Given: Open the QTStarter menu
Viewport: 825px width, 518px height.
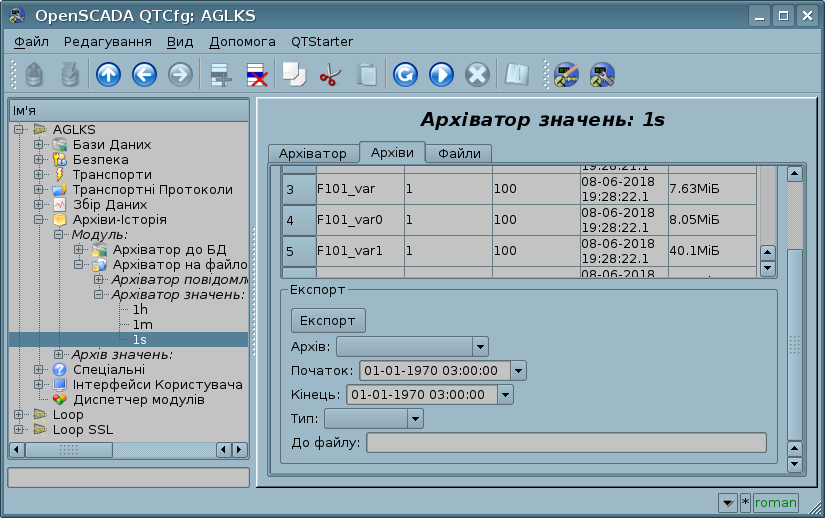Looking at the screenshot, I should [322, 42].
